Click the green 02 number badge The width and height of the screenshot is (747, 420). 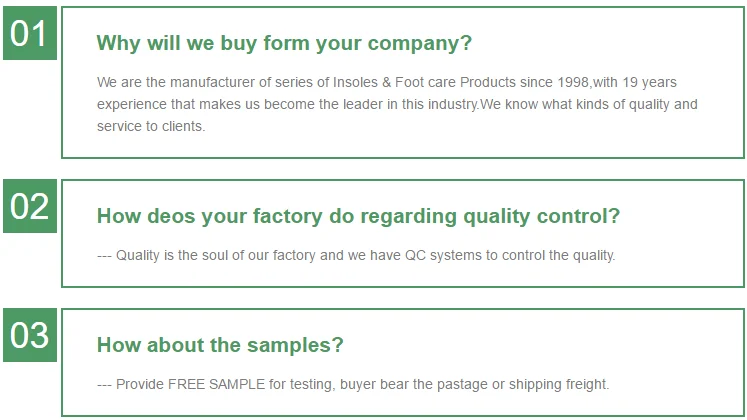tap(30, 206)
